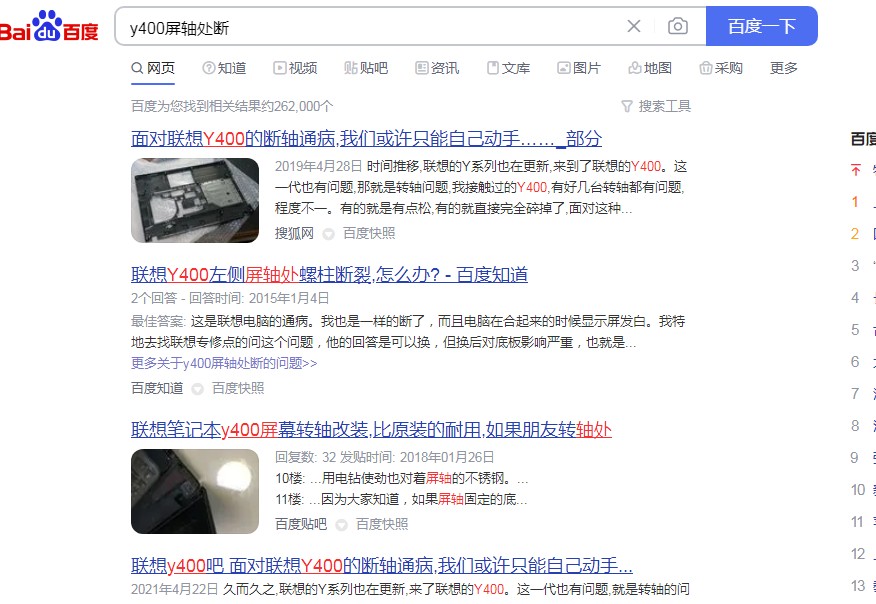
Task: Click the dark laptop hinge thumbnail
Action: pyautogui.click(x=195, y=492)
